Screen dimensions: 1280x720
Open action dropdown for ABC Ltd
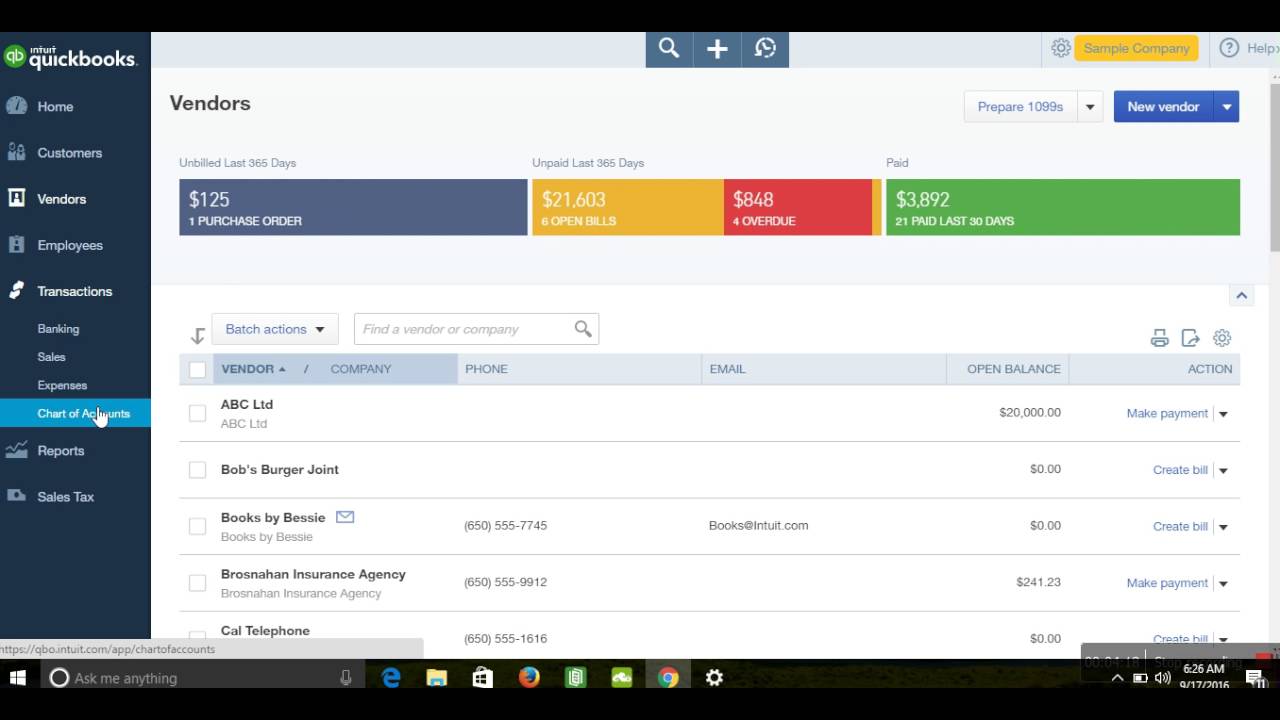click(x=1223, y=414)
